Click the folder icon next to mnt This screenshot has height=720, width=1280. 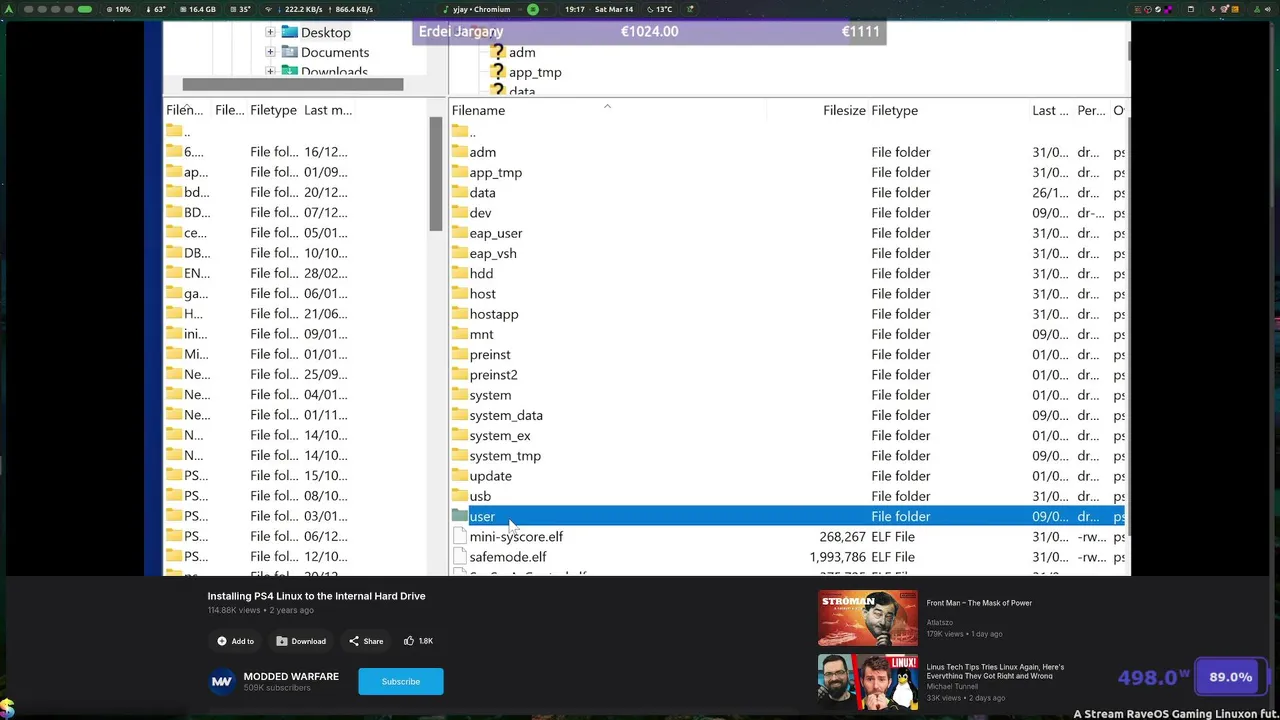coord(460,334)
